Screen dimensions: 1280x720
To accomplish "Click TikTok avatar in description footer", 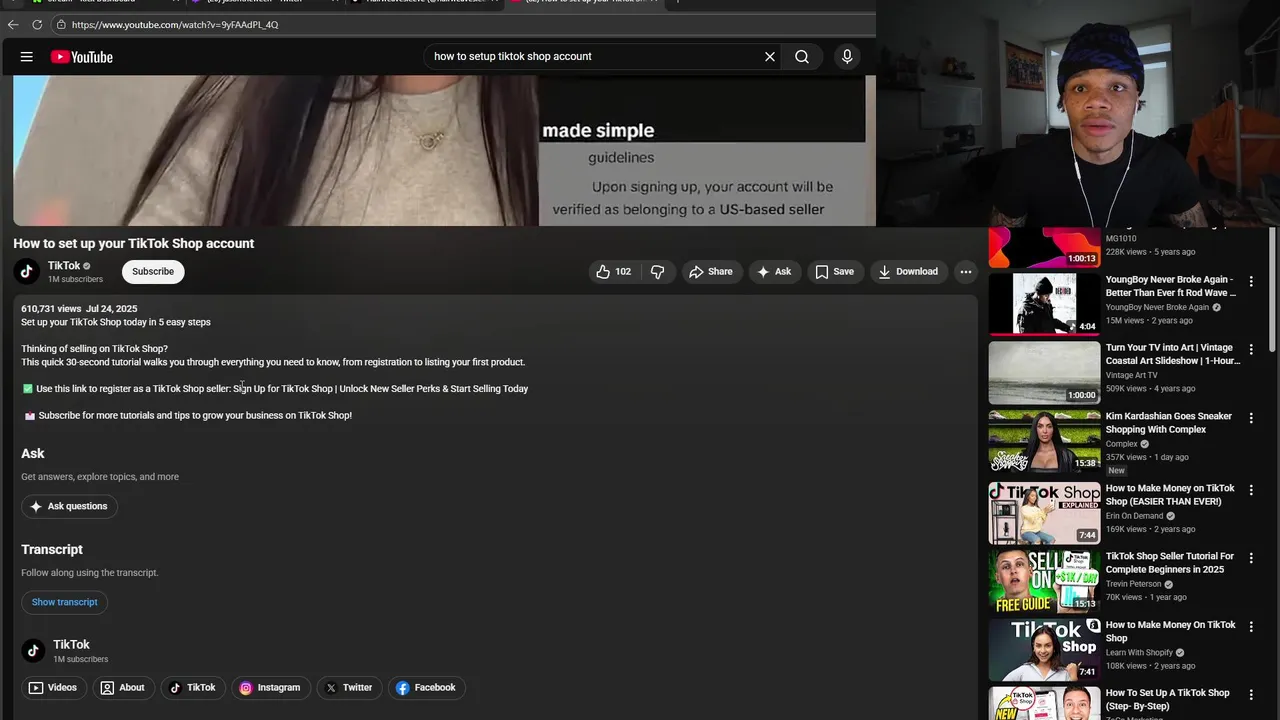I will coord(33,651).
